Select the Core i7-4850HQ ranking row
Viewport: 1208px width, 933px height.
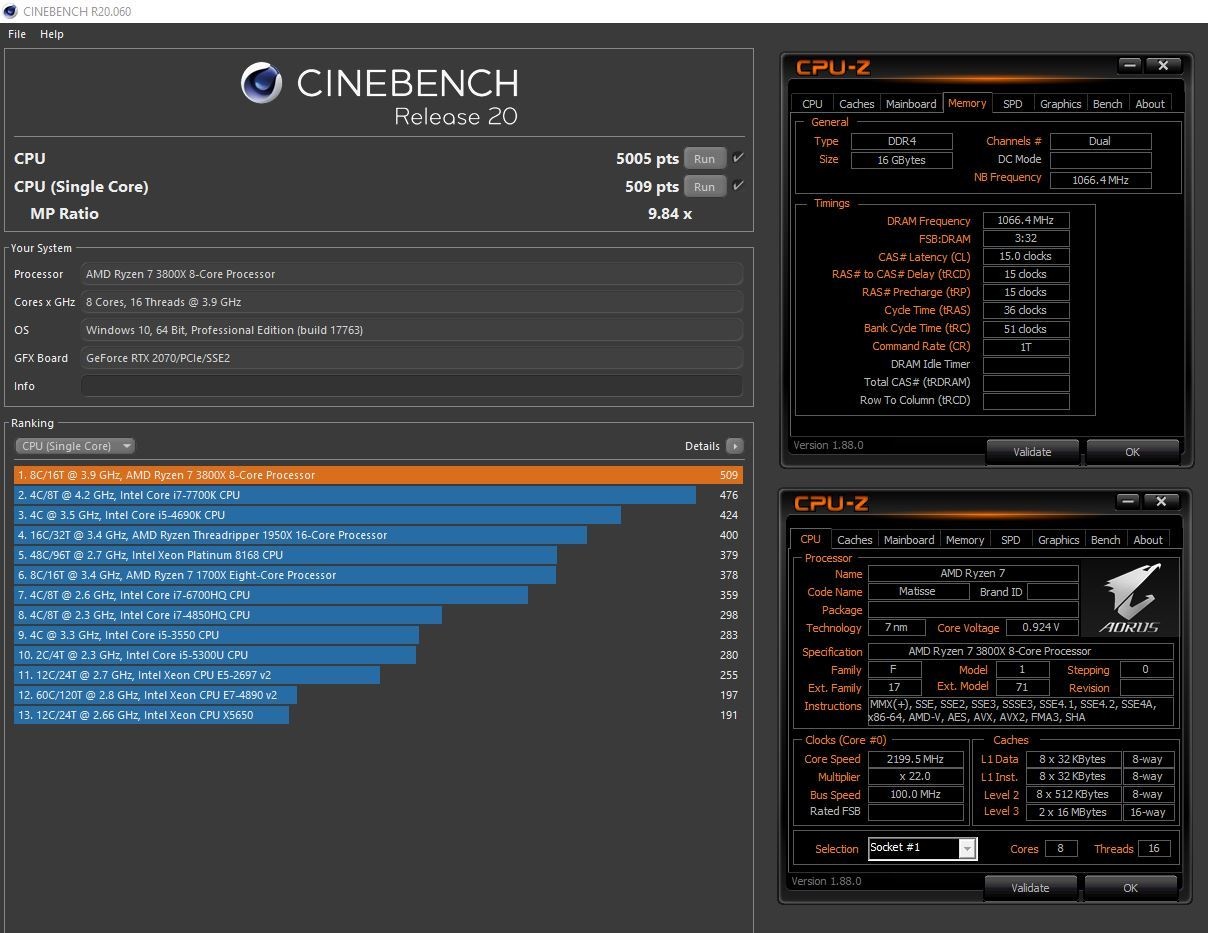tap(378, 615)
